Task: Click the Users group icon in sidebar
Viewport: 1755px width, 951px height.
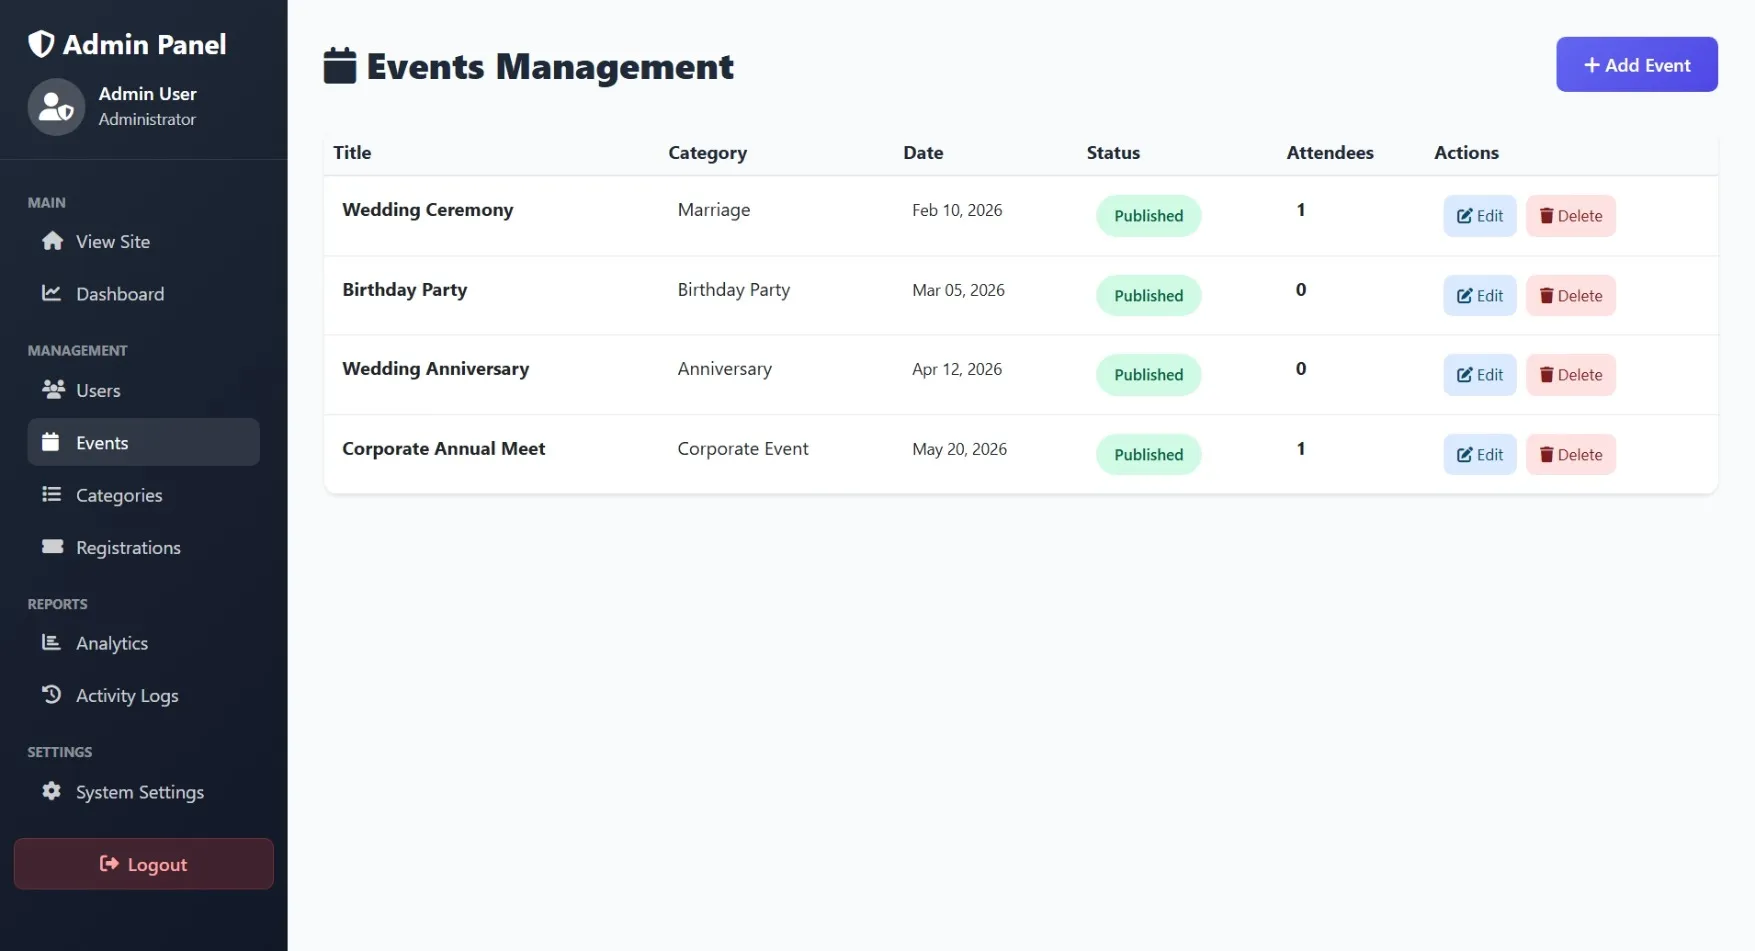Action: click(51, 390)
